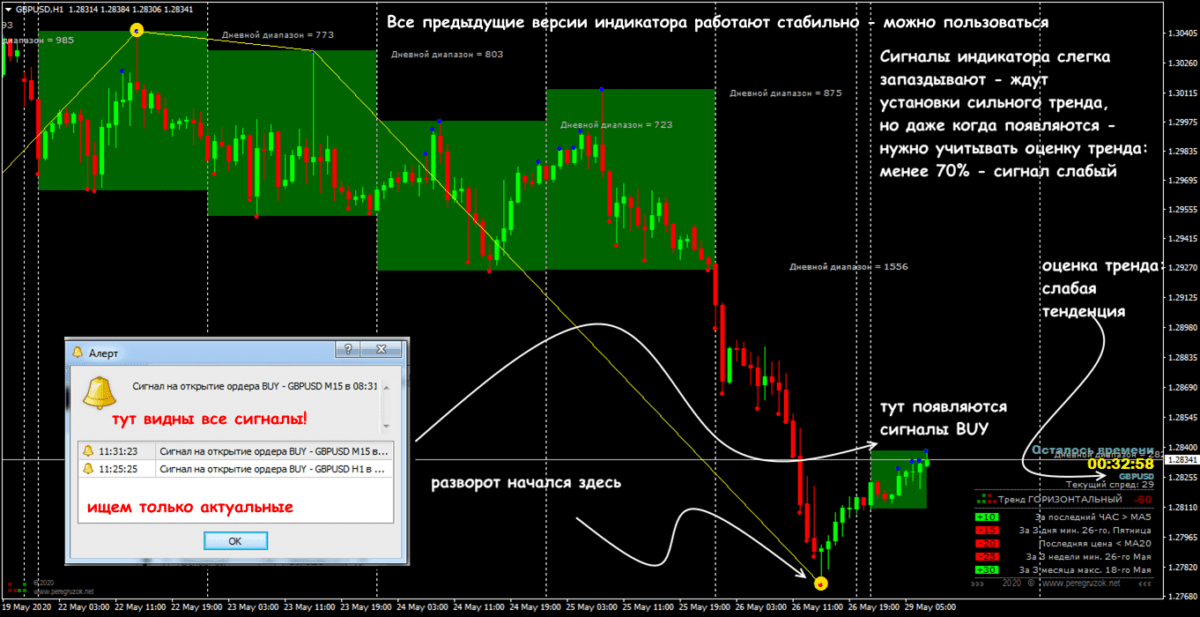Click the red -15 trend score badge
This screenshot has width=1200, height=617.
(986, 529)
